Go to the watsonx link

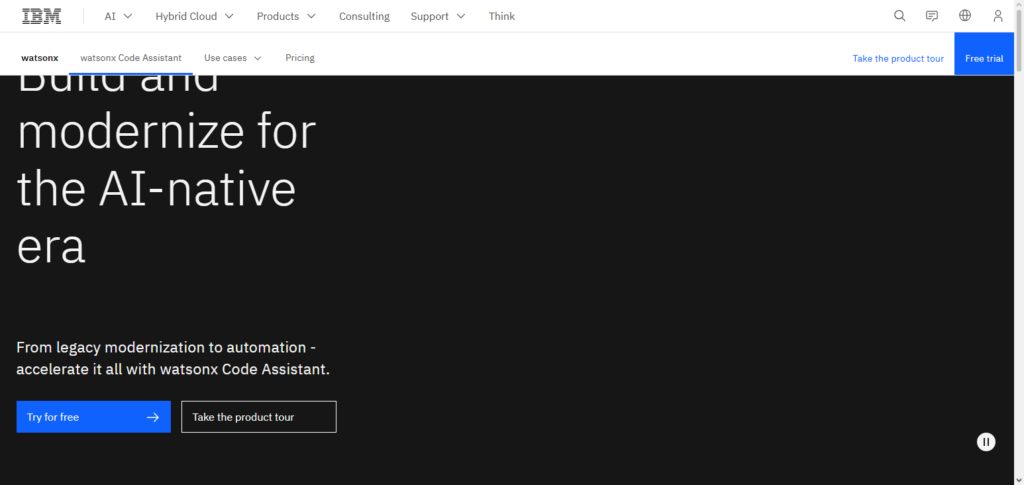40,58
